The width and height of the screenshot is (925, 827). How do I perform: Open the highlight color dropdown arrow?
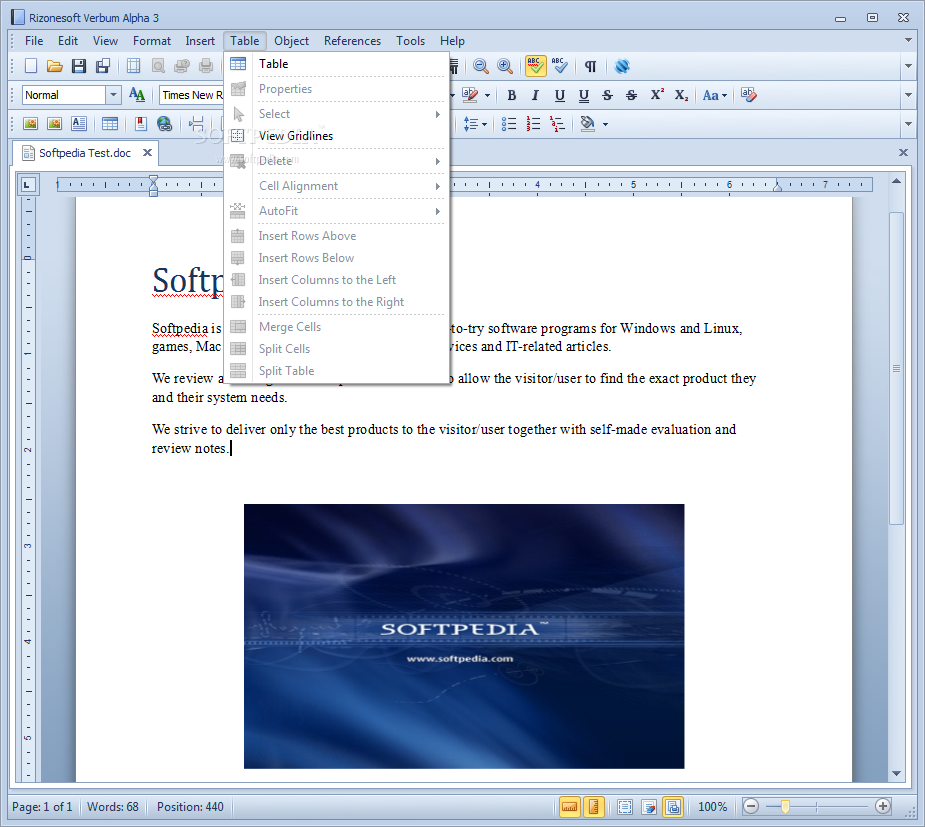point(487,95)
